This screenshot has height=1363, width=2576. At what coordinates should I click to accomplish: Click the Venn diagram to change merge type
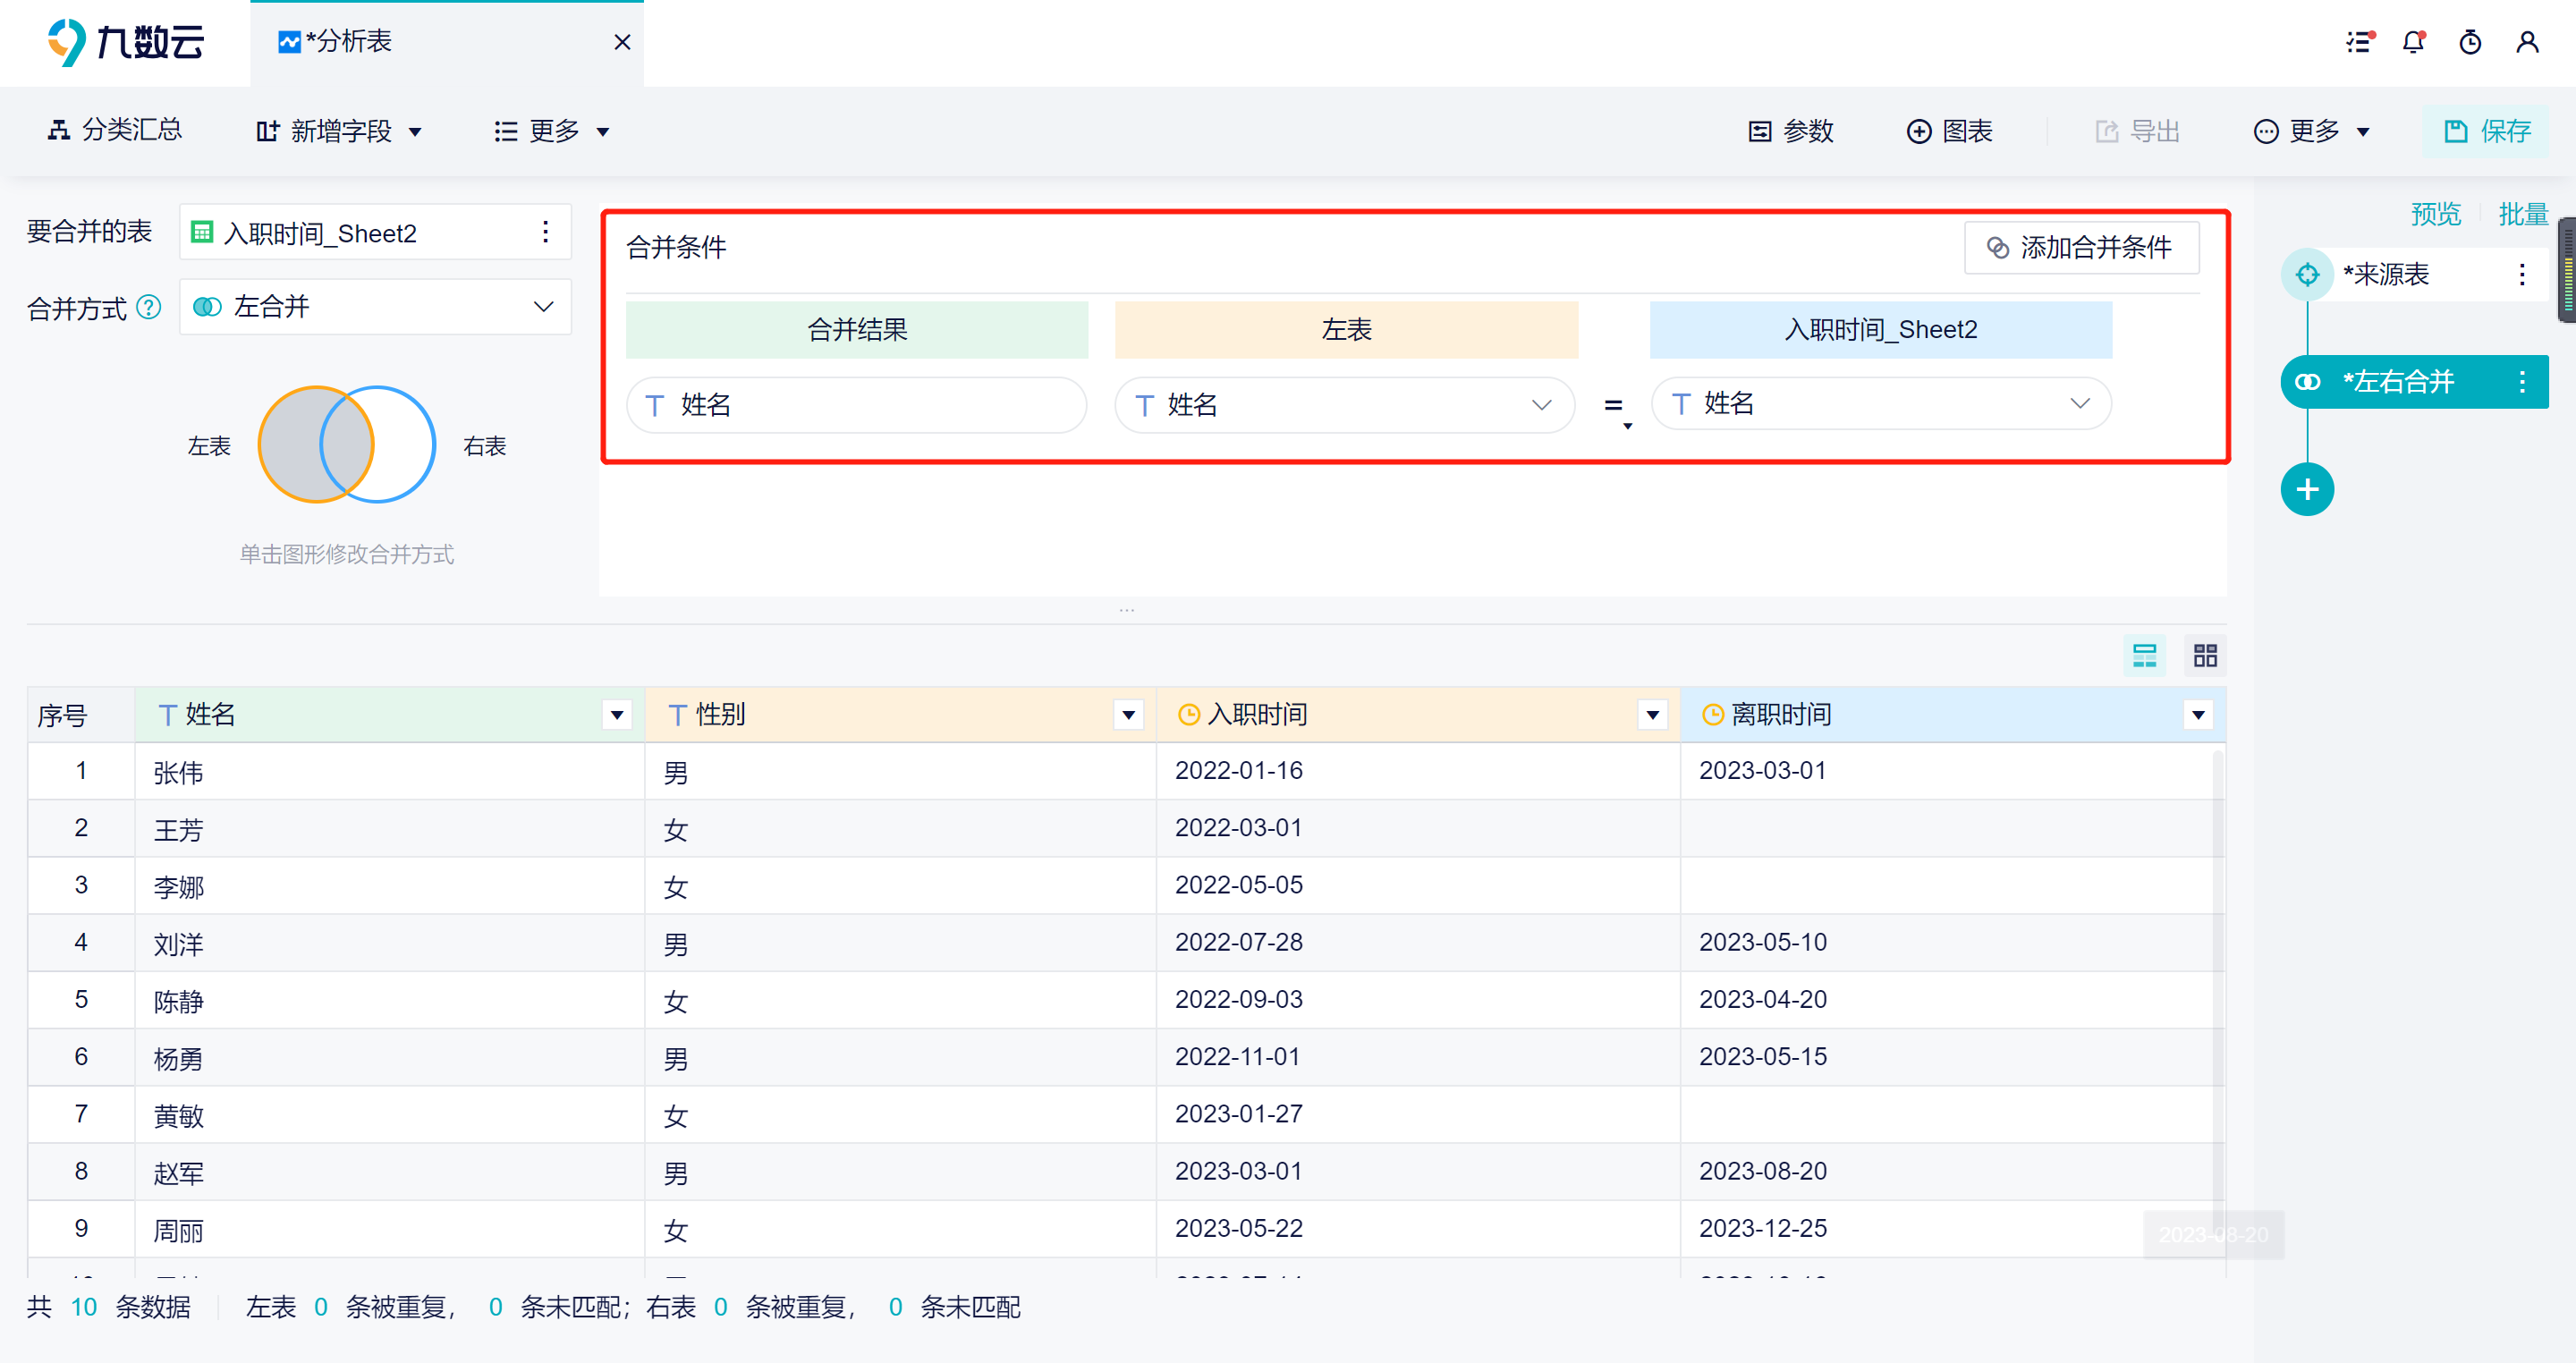pyautogui.click(x=346, y=444)
